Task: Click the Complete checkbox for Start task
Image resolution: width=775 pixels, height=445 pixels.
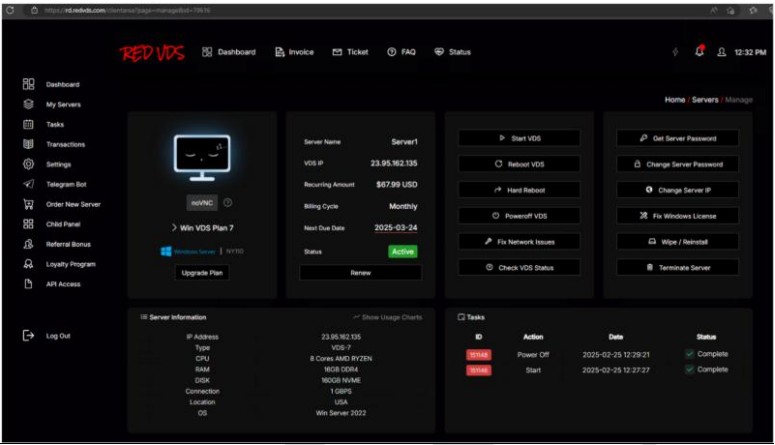Action: pyautogui.click(x=690, y=370)
